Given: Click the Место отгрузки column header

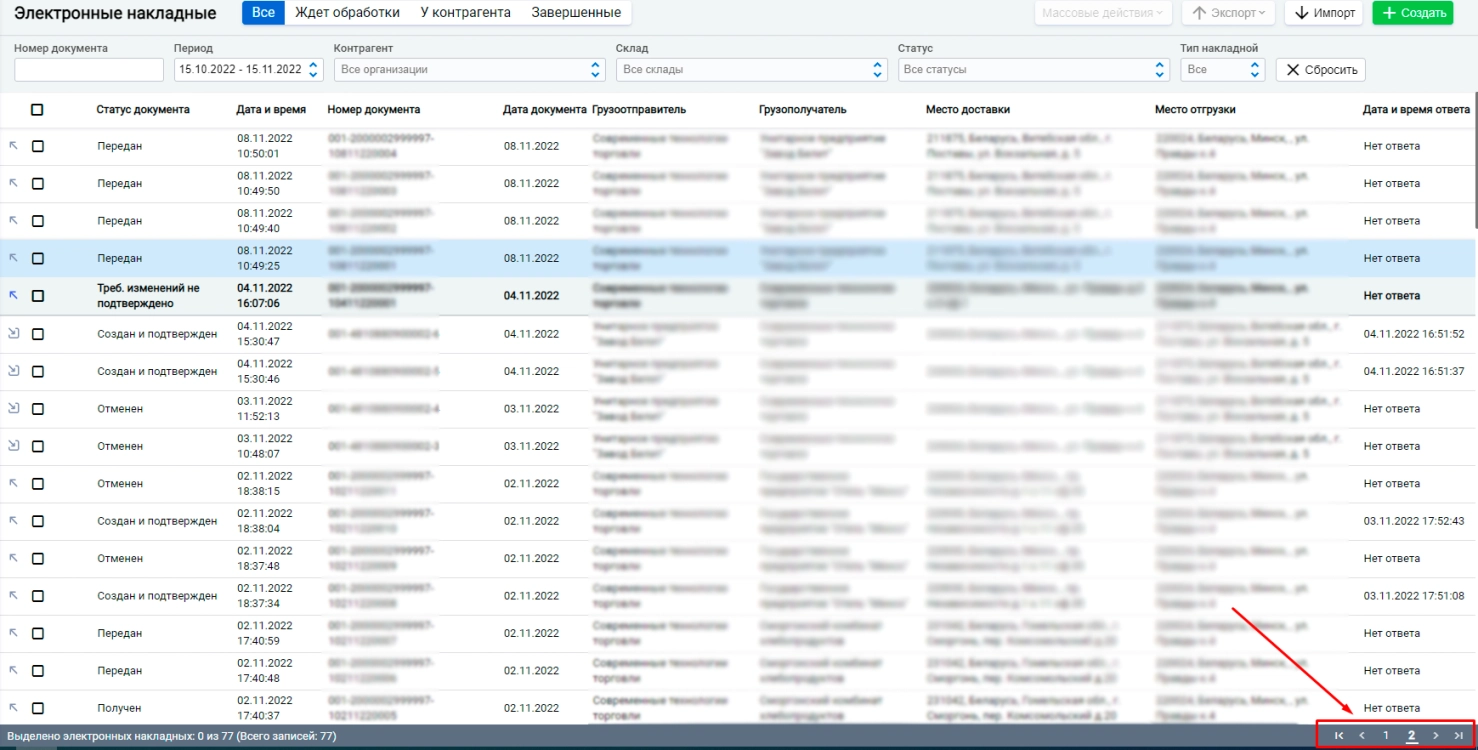Looking at the screenshot, I should (1195, 110).
